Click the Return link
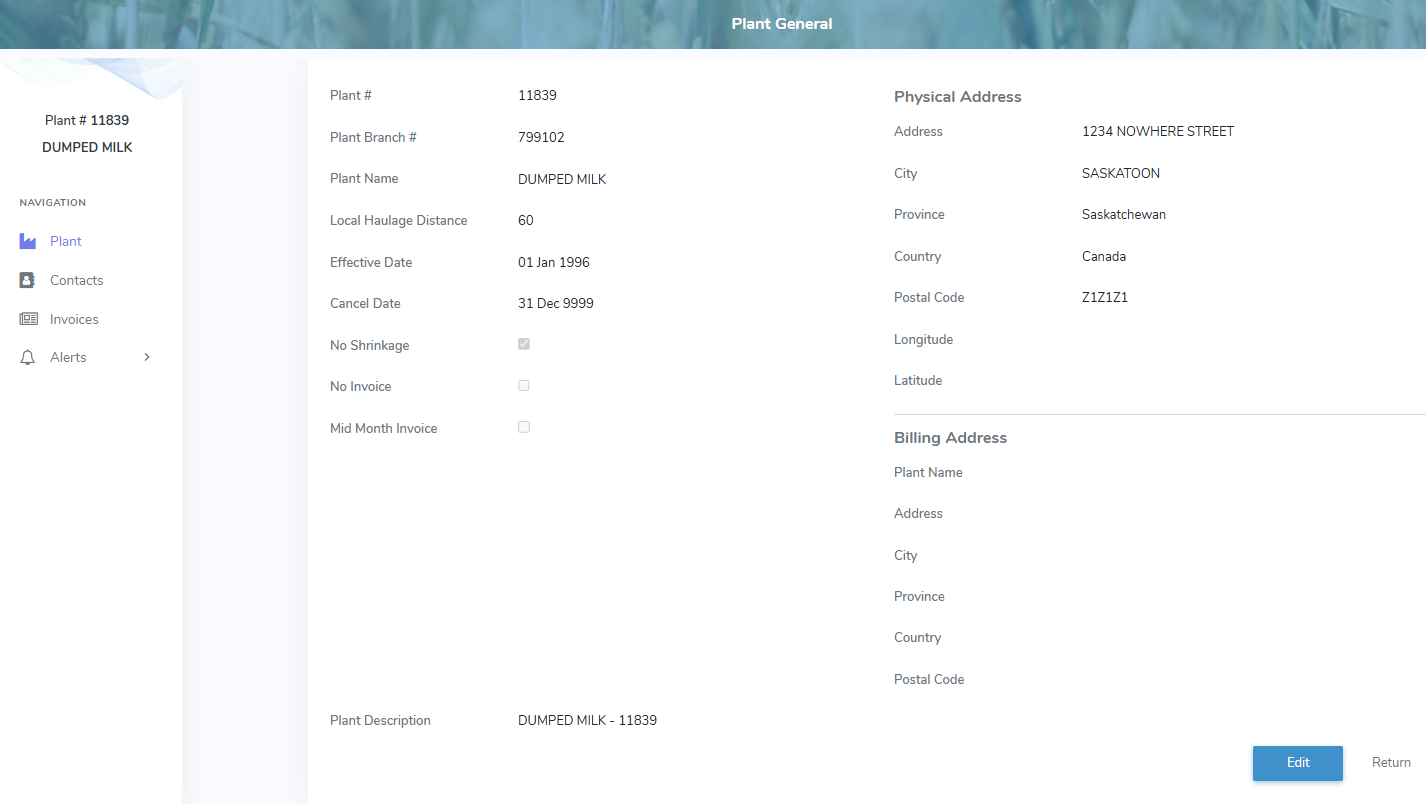The width and height of the screenshot is (1426, 804). click(x=1391, y=762)
